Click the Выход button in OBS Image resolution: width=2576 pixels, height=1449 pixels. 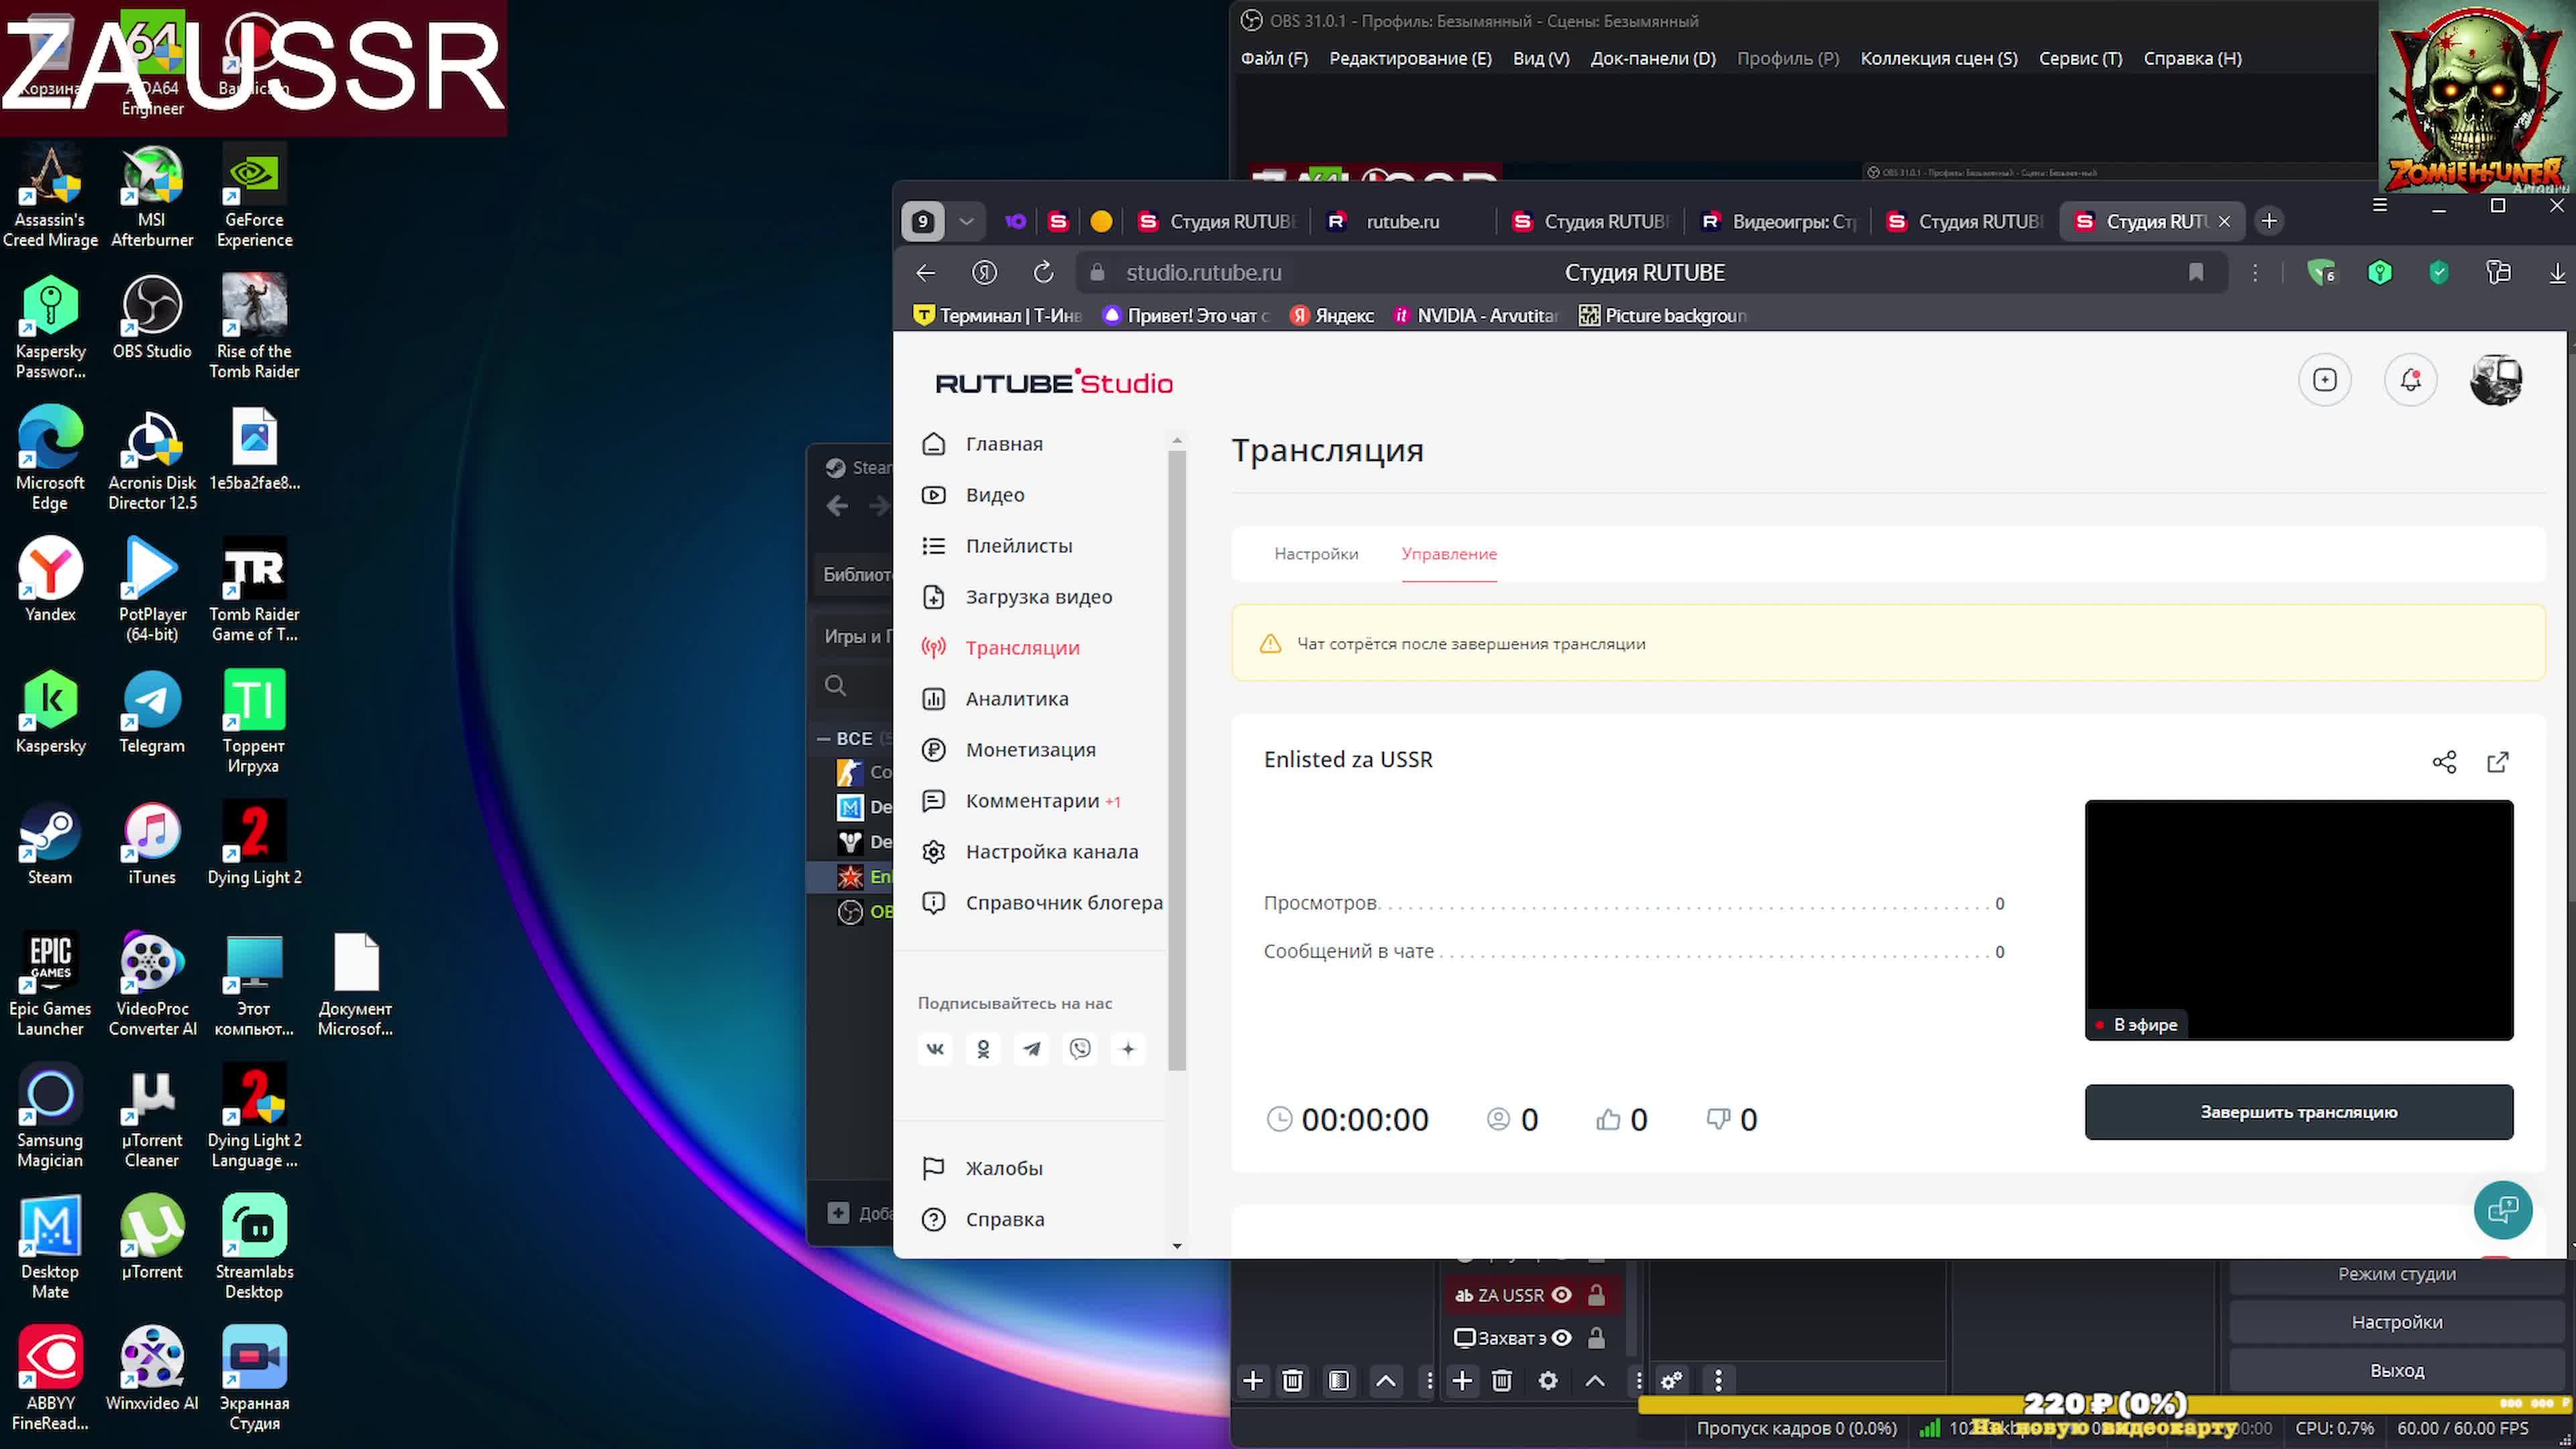(2397, 1370)
